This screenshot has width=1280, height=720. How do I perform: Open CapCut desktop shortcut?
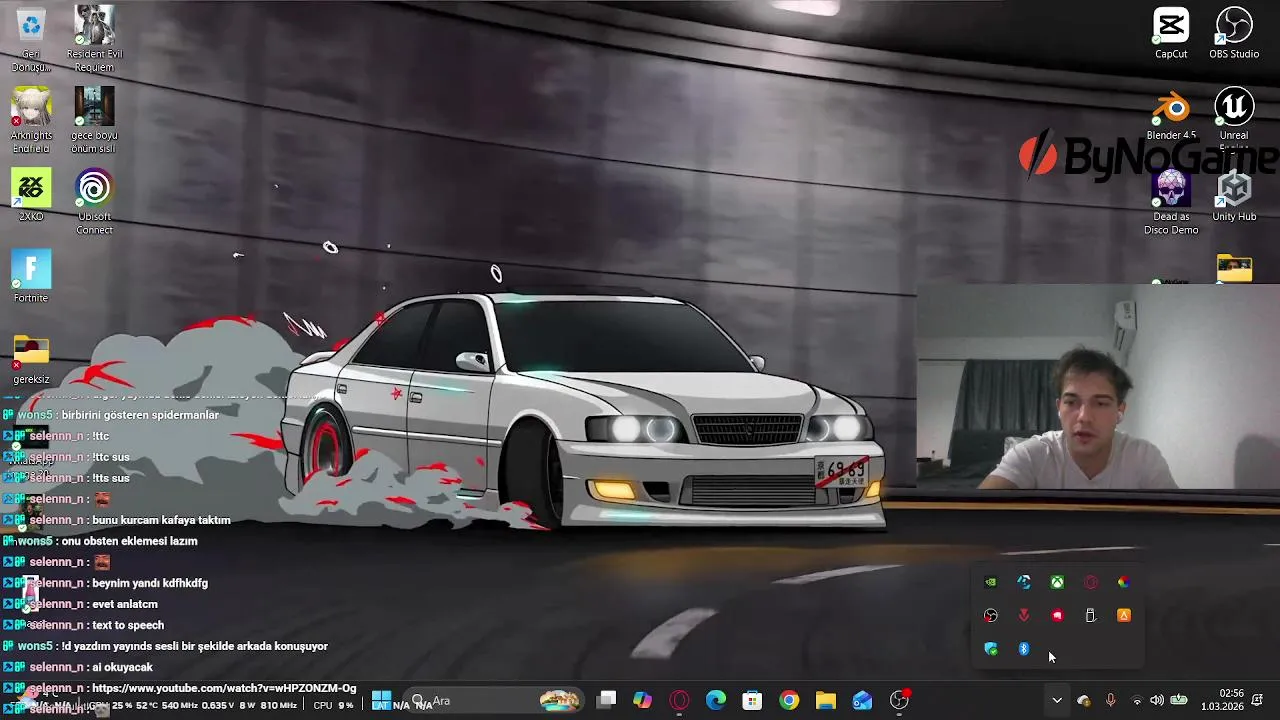[x=1171, y=33]
